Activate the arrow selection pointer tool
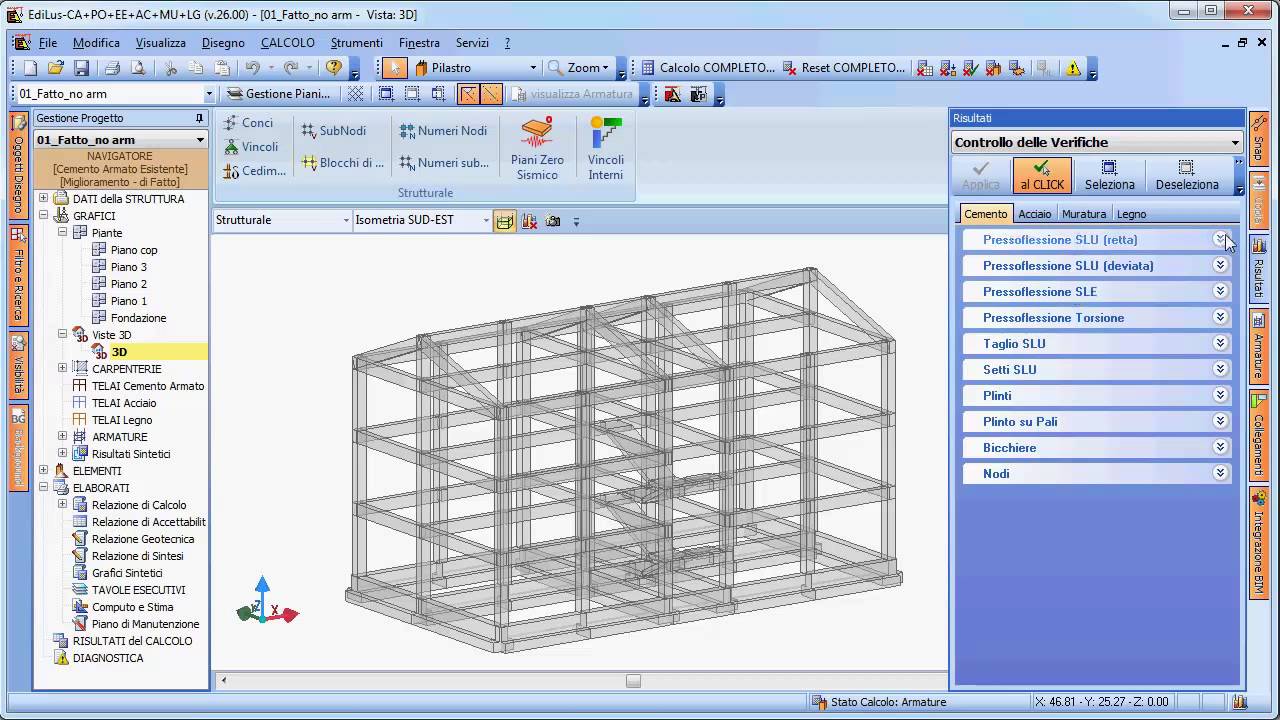 click(x=395, y=68)
